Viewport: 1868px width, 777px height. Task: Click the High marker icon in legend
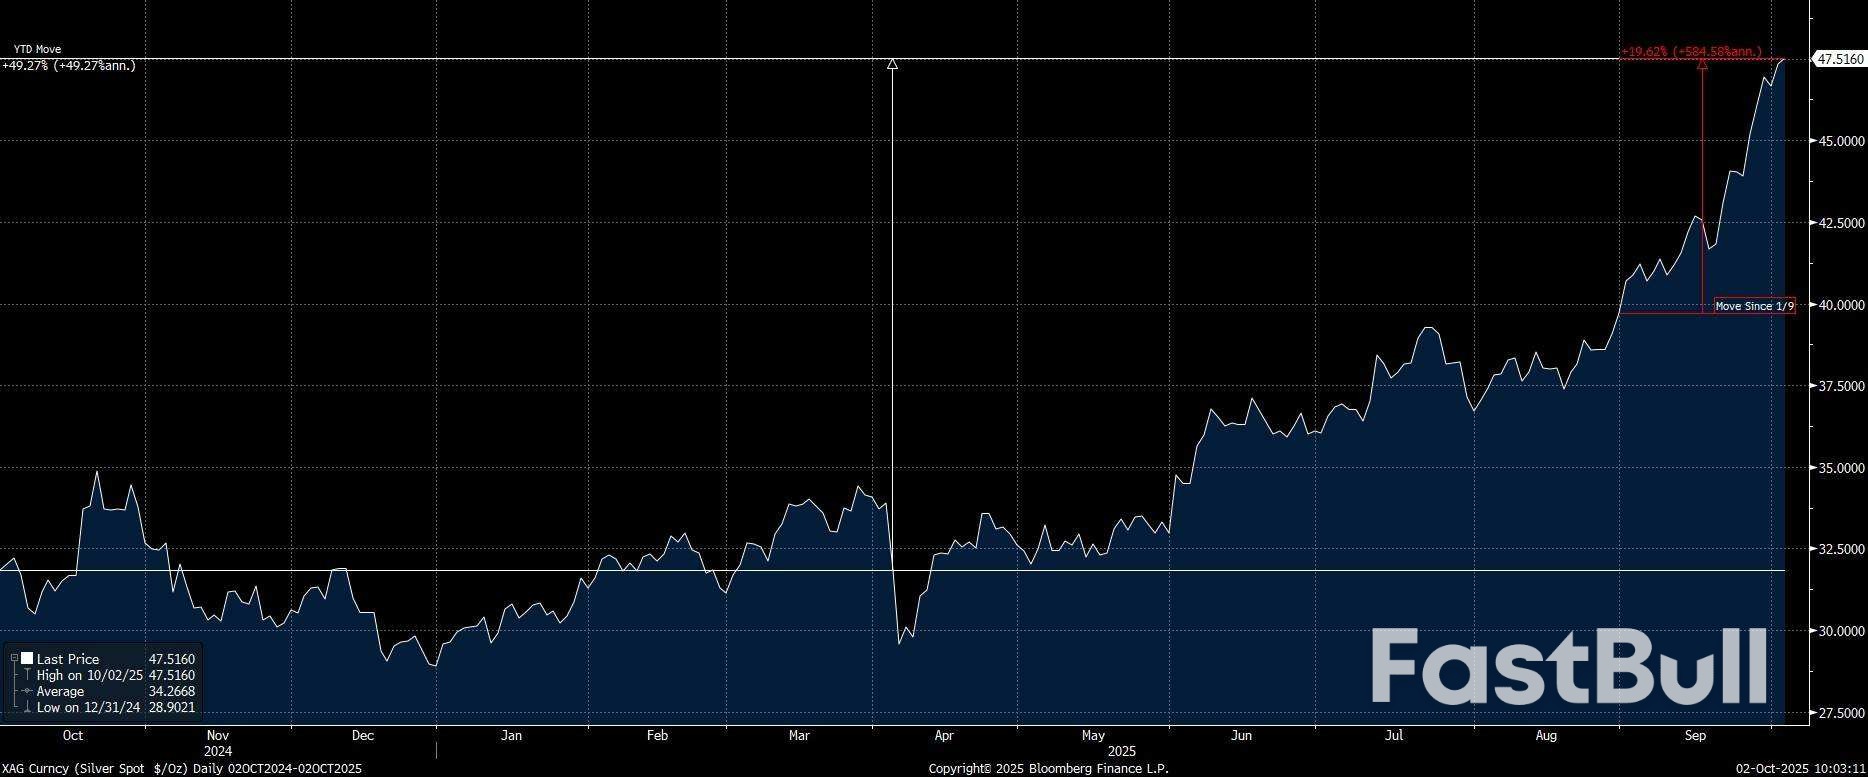(27, 675)
